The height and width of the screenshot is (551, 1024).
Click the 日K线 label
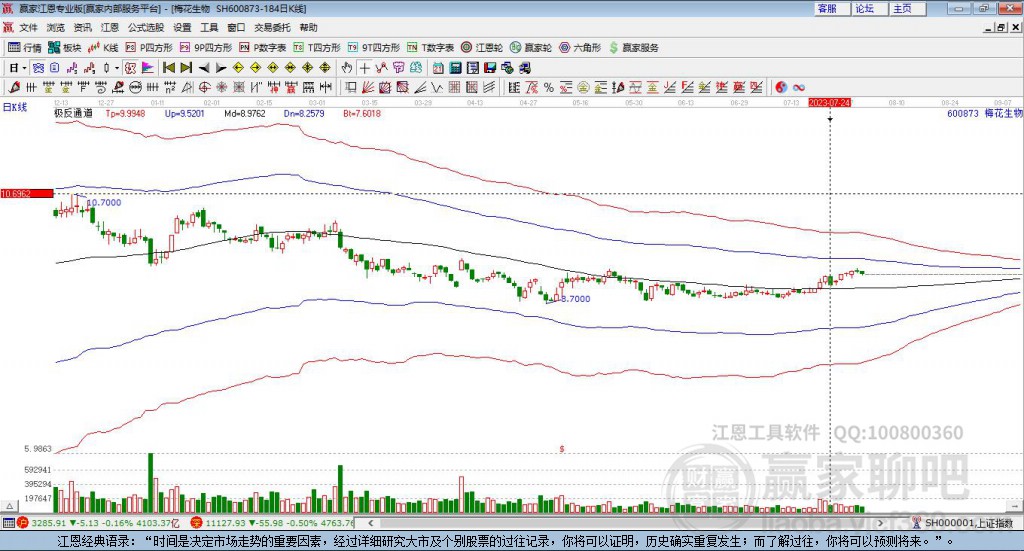[x=15, y=107]
